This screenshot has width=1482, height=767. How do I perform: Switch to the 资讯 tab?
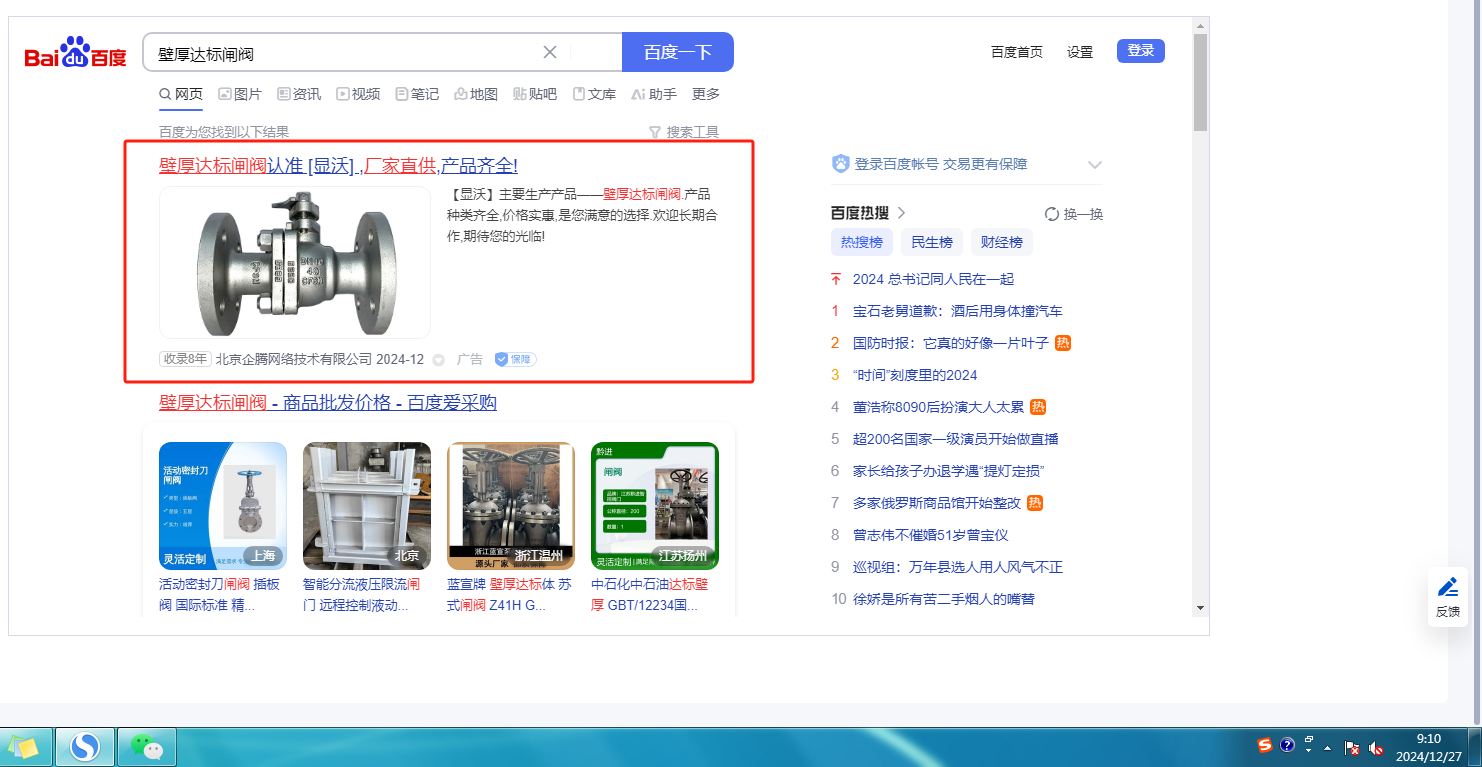click(299, 94)
